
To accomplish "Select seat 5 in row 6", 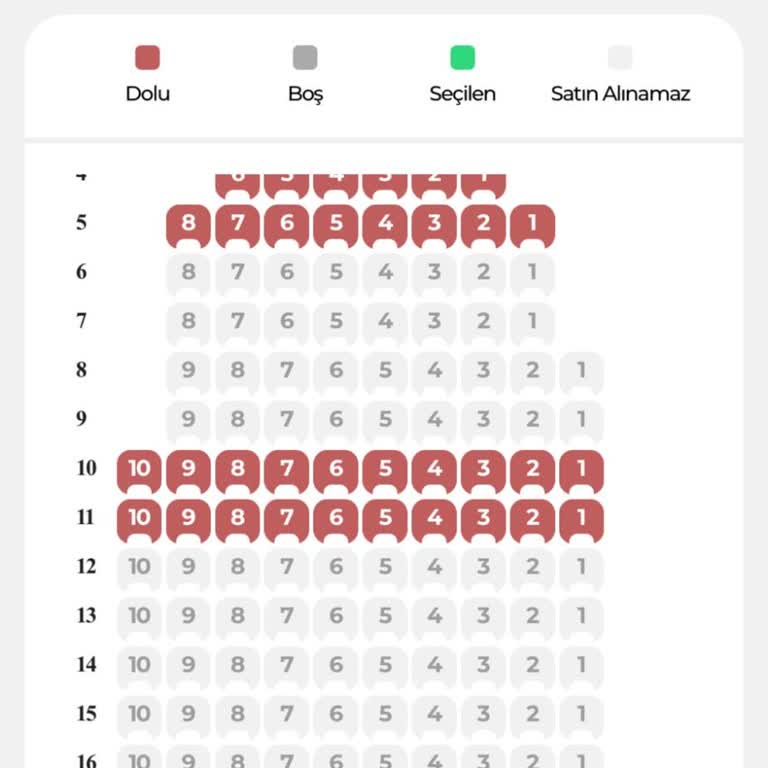I will coord(336,272).
